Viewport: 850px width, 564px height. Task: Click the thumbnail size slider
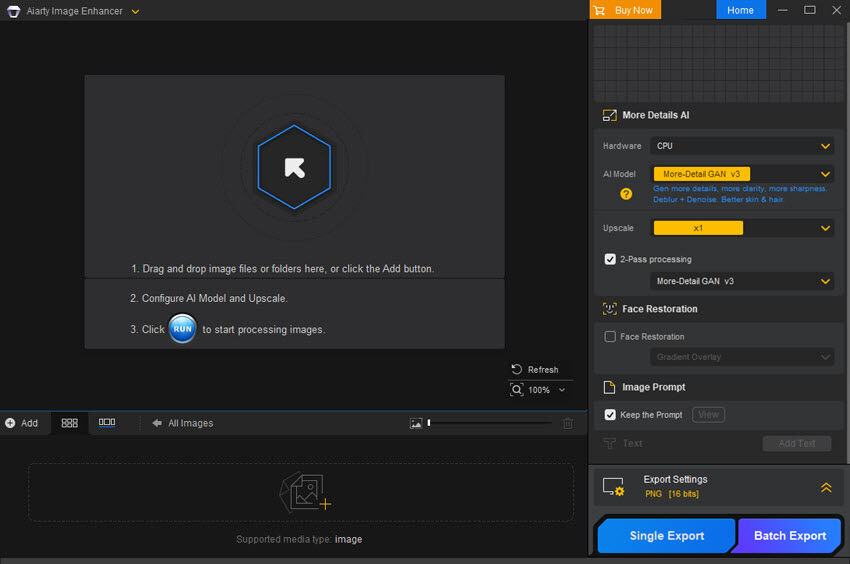[x=489, y=423]
